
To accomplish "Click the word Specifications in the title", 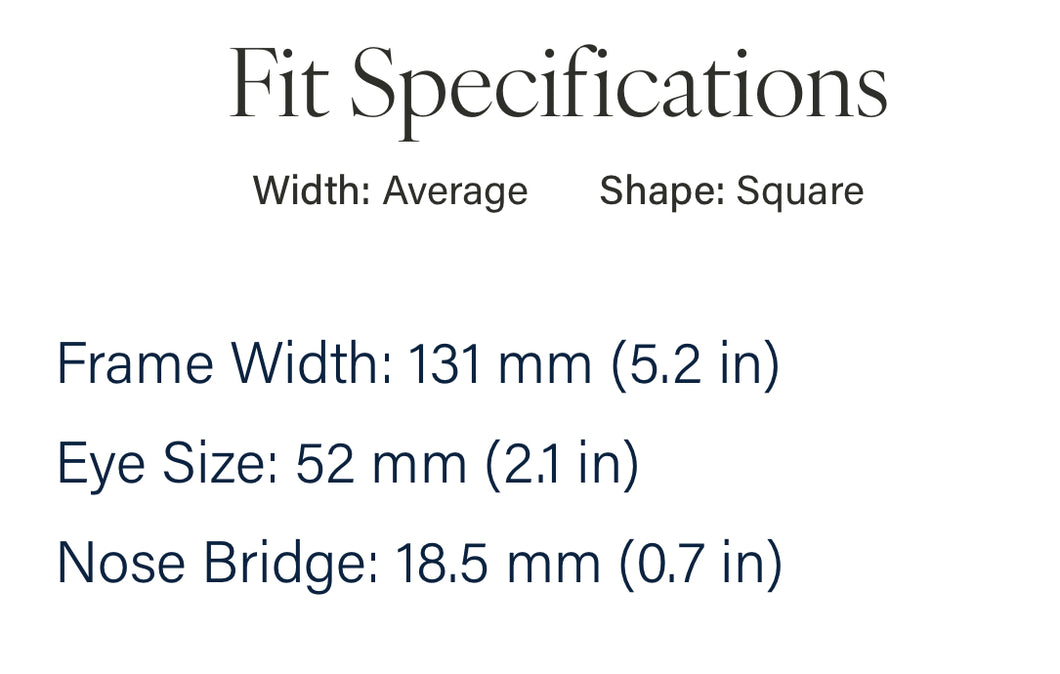I will [619, 93].
